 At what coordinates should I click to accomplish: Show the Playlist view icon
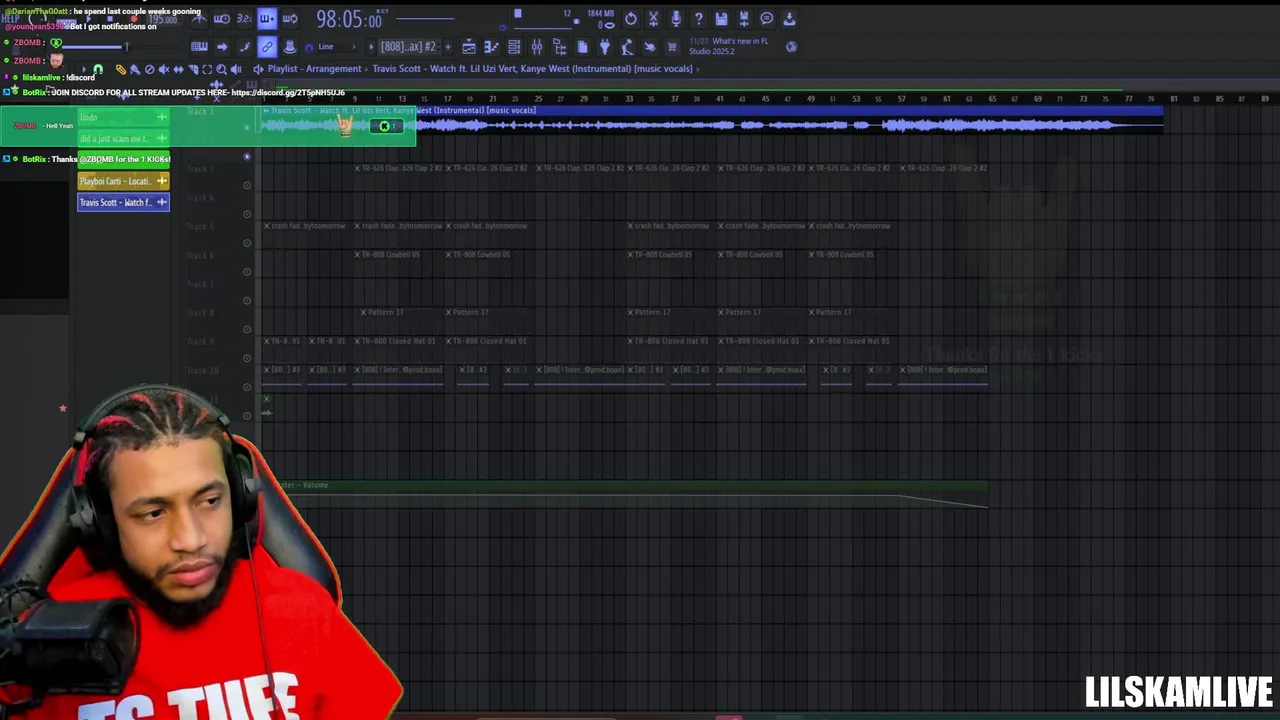(x=469, y=47)
